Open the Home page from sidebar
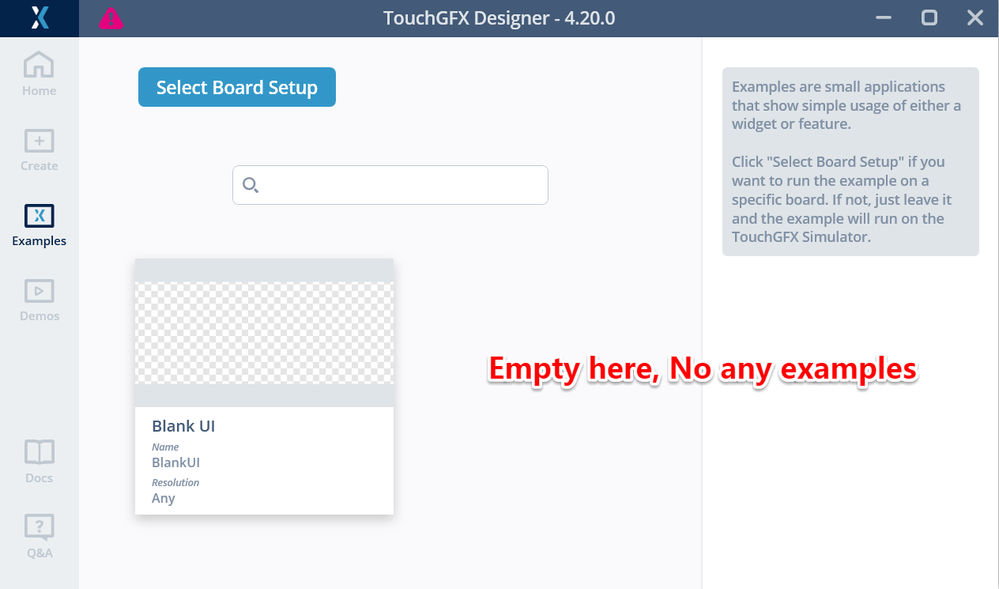The width and height of the screenshot is (999, 589). [x=39, y=74]
